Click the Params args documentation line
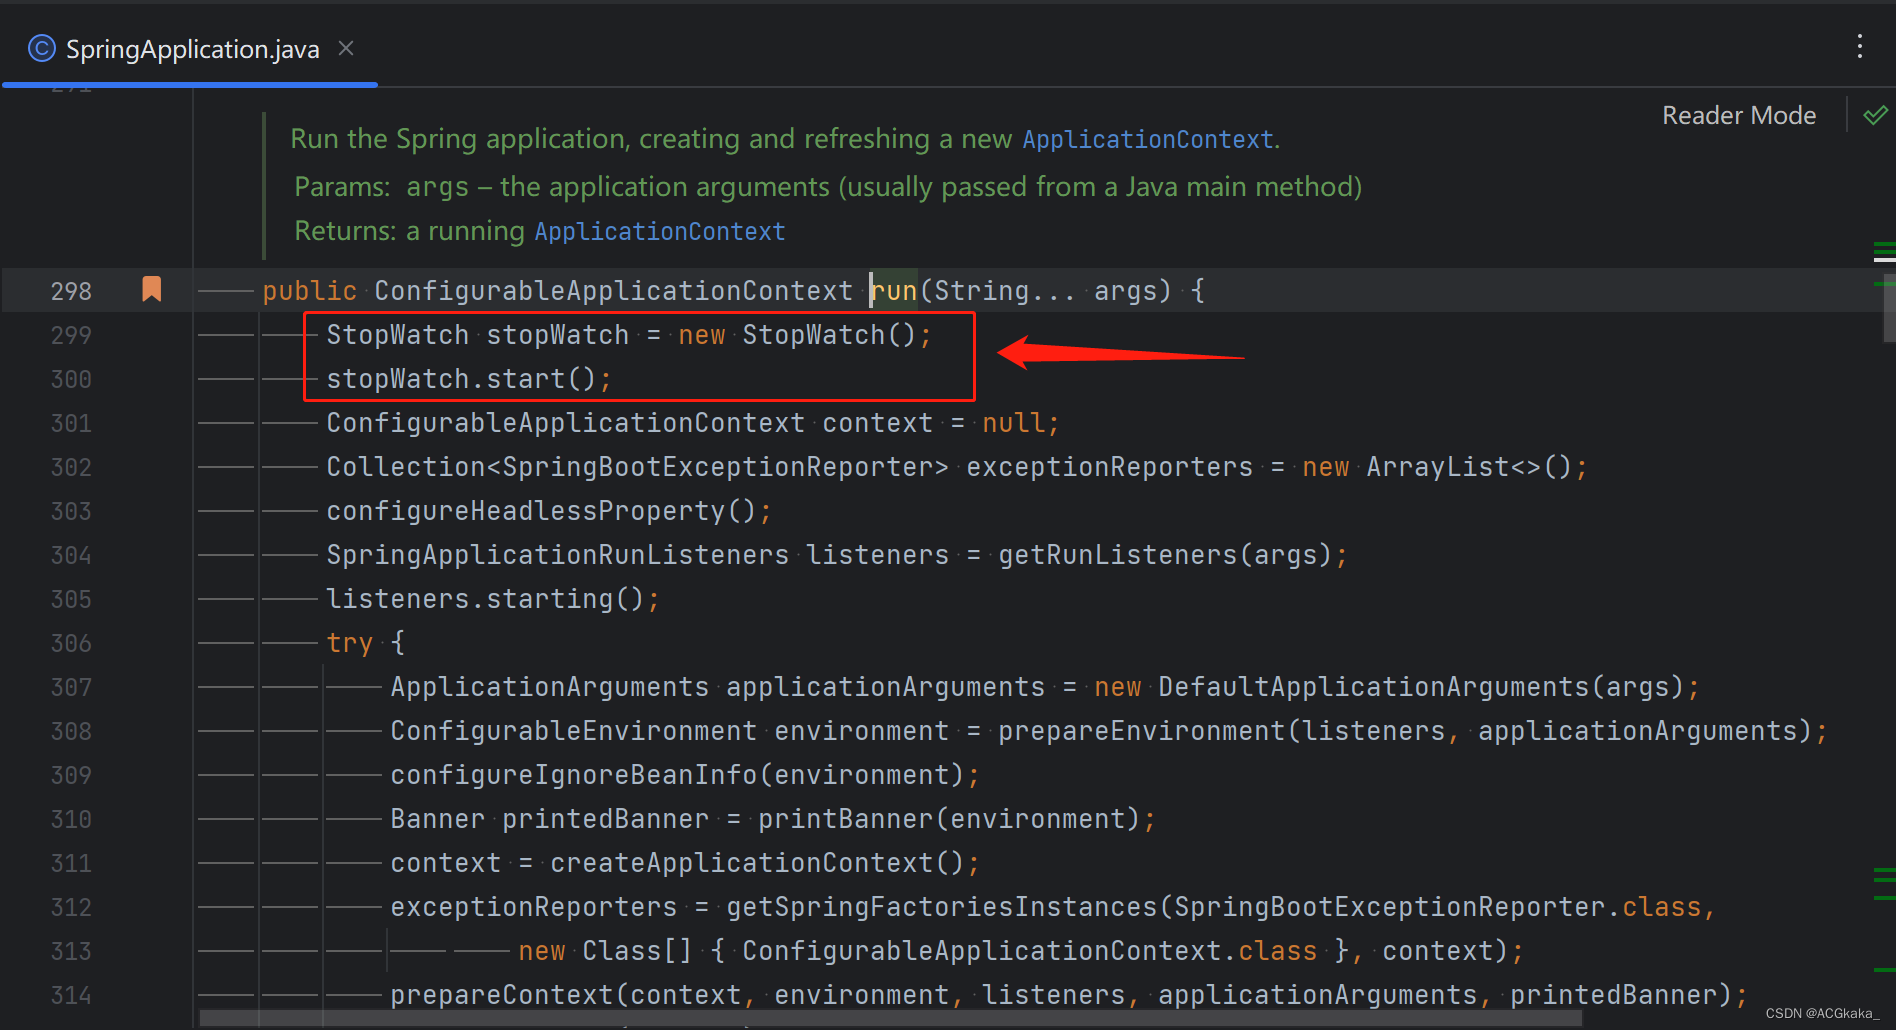This screenshot has height=1030, width=1896. [828, 187]
